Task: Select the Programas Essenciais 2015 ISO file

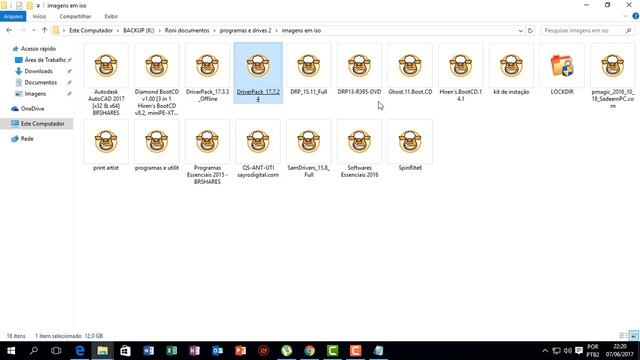Action: pos(207,152)
